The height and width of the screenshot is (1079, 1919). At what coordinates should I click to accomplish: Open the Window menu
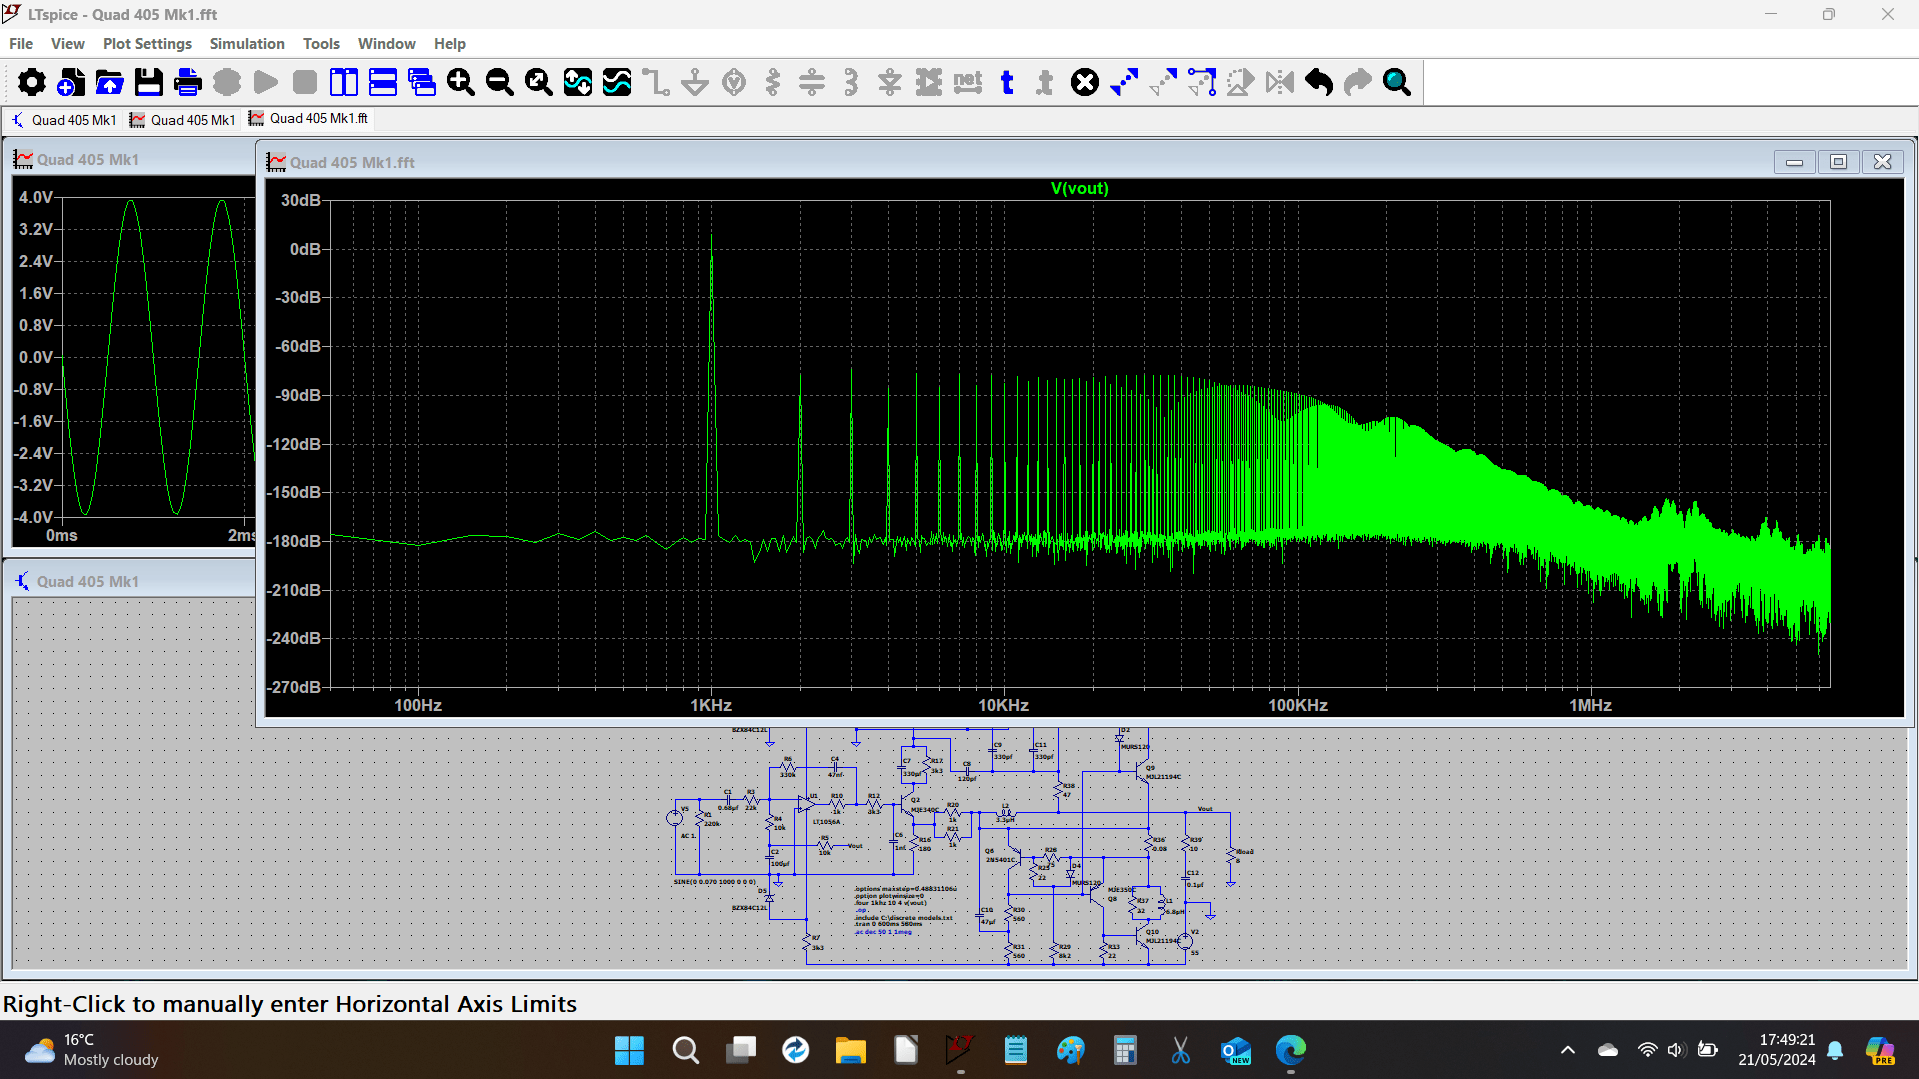(386, 44)
